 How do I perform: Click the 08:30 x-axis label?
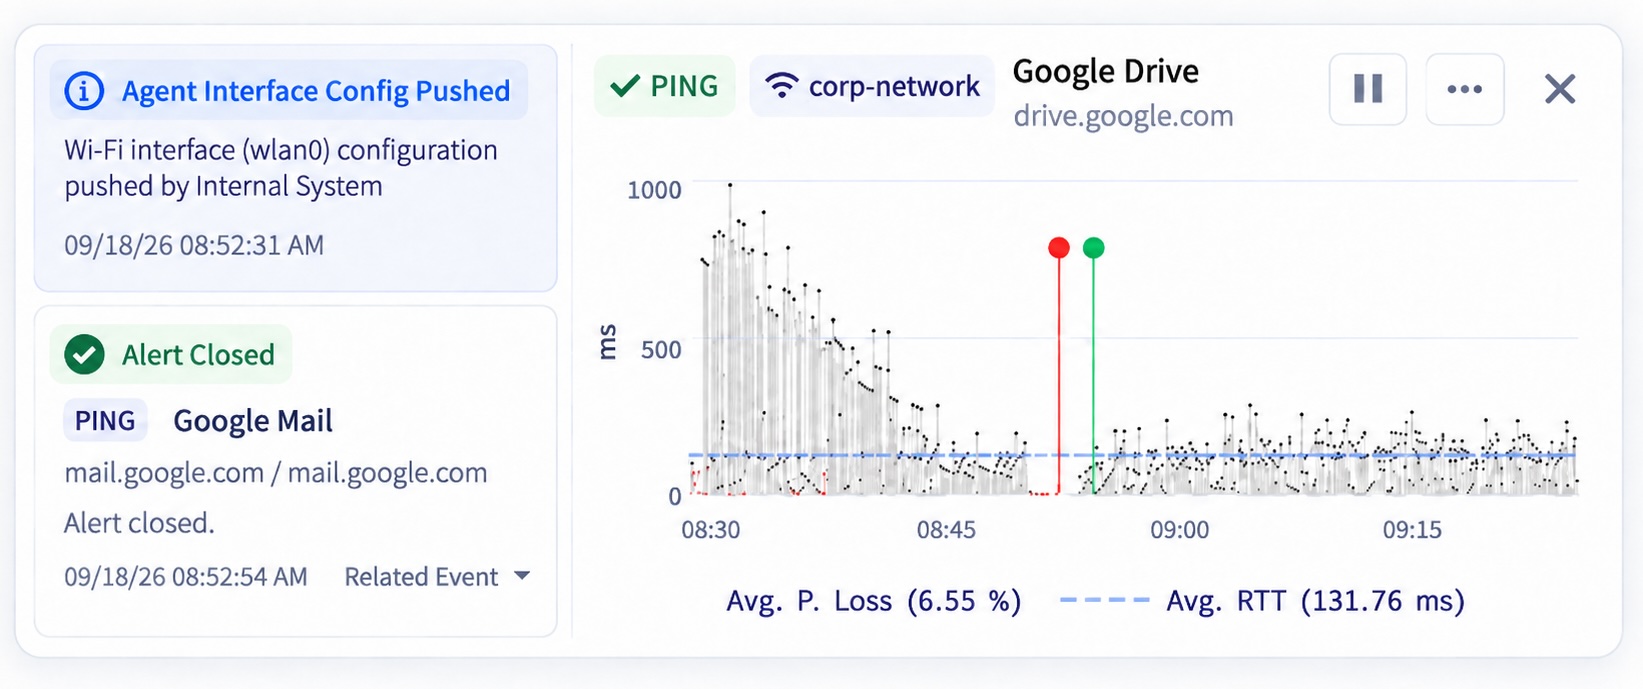point(711,530)
